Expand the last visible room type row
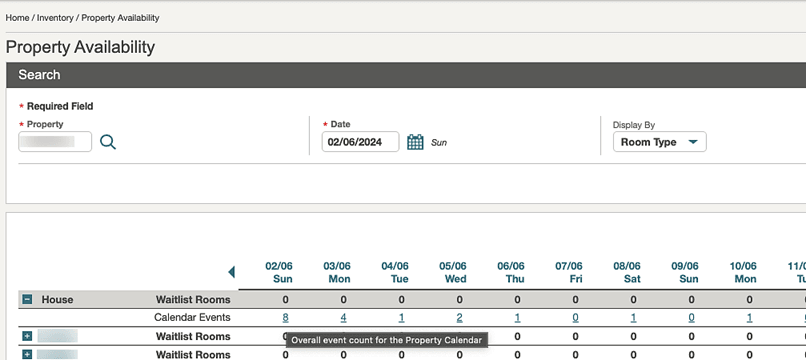Image resolution: width=806 pixels, height=360 pixels. 28,354
